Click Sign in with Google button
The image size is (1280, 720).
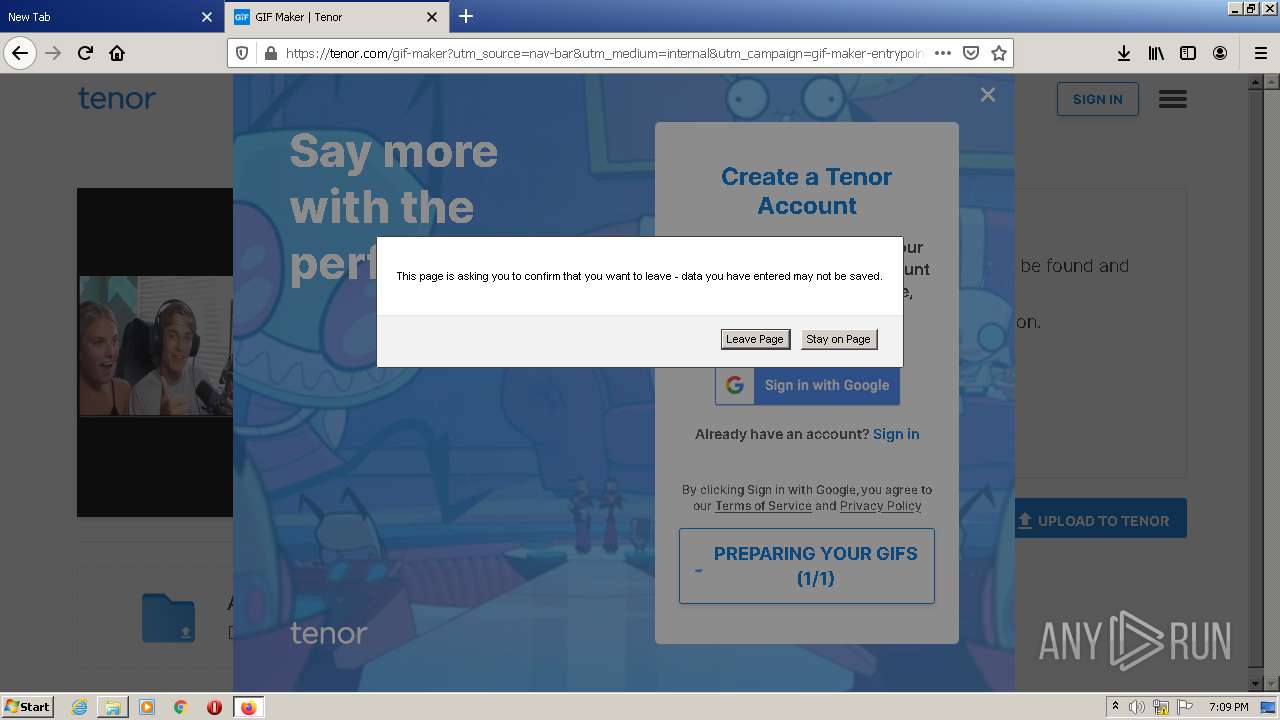click(x=807, y=385)
